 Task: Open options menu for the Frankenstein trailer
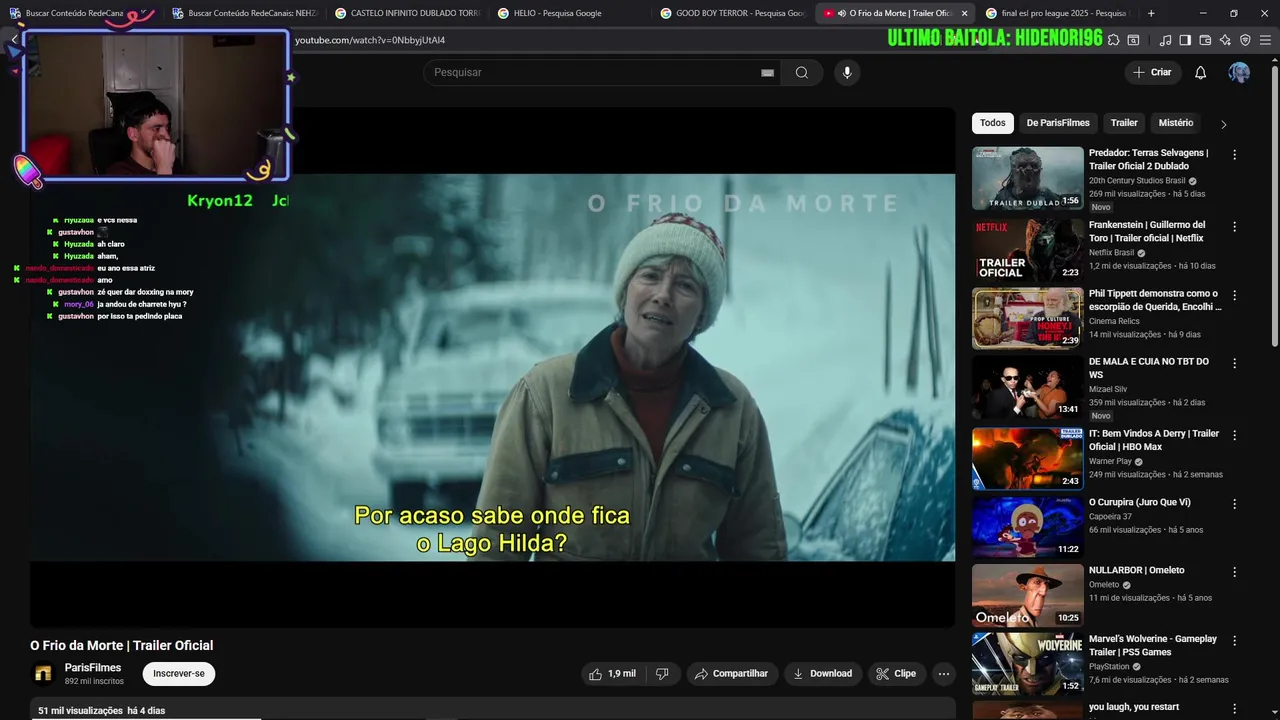click(1234, 227)
